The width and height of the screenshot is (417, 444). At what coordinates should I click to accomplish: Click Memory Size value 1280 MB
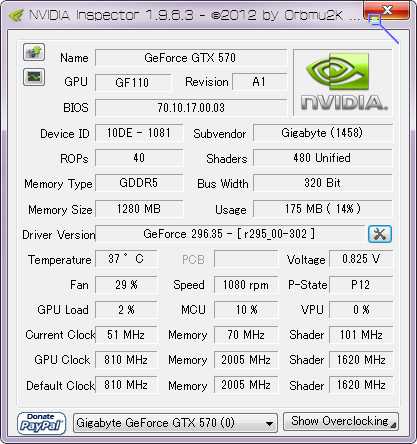pos(139,209)
